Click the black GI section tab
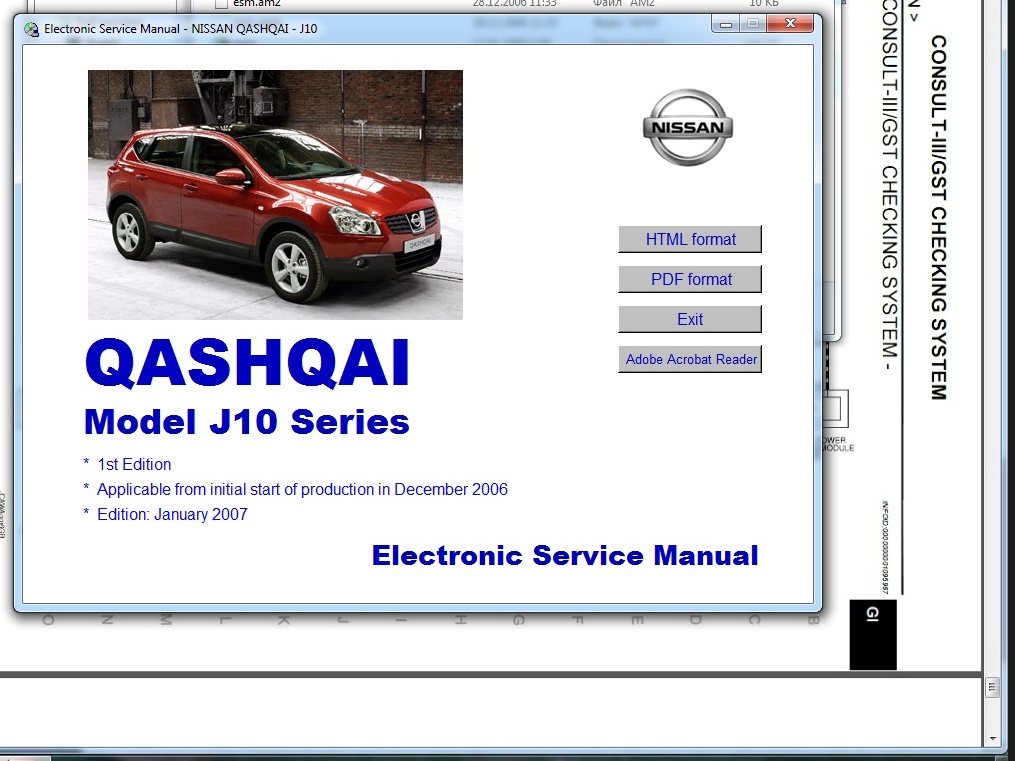This screenshot has height=761, width=1015. tap(872, 634)
